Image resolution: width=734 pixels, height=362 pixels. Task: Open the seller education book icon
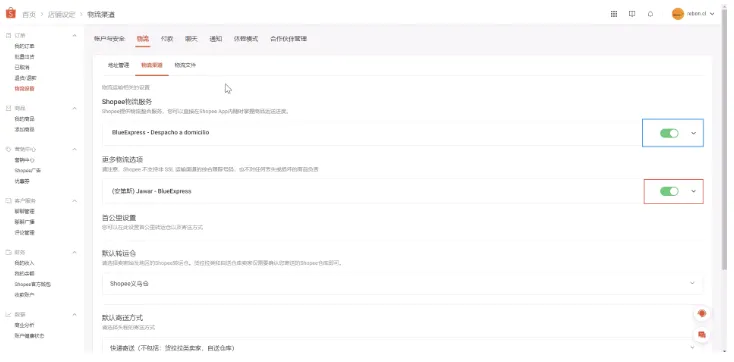(x=632, y=14)
